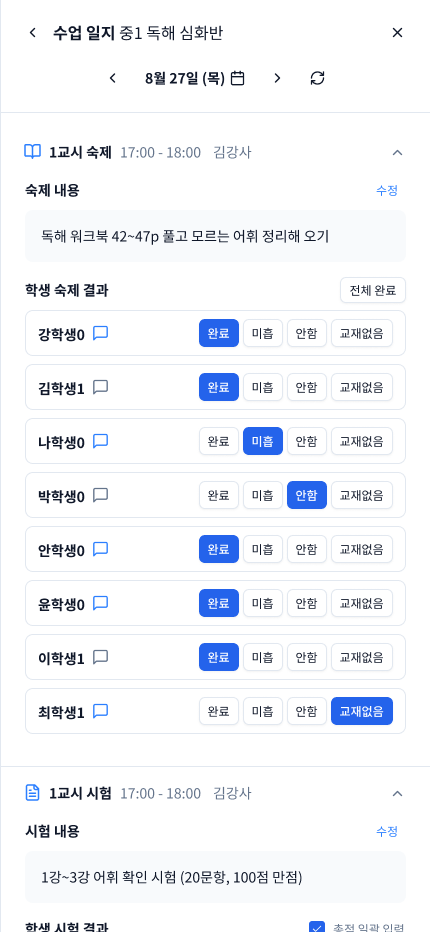Go to the previous day arrow
This screenshot has width=430, height=932.
[x=112, y=78]
